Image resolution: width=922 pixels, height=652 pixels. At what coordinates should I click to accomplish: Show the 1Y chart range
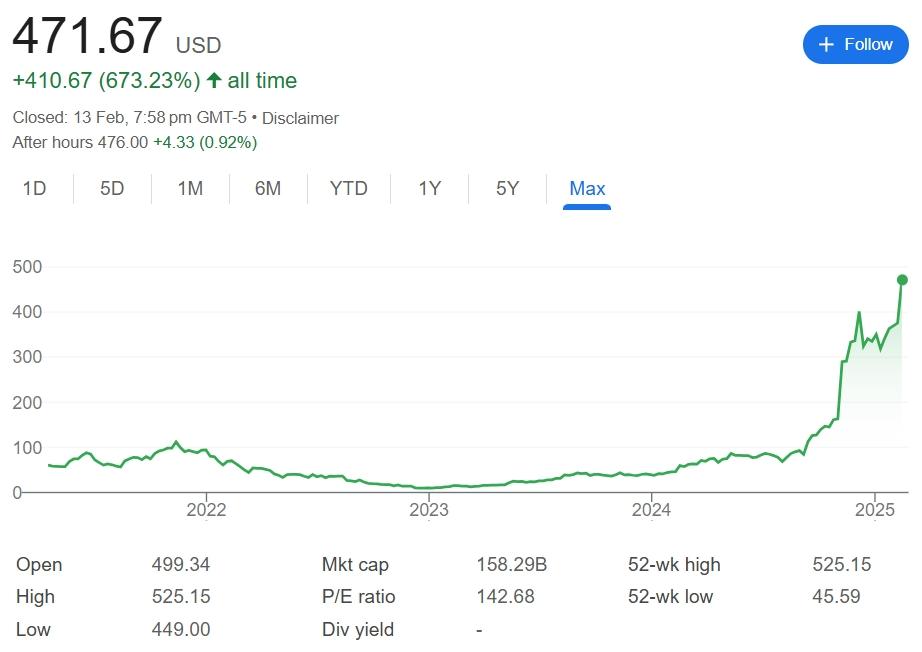[429, 188]
